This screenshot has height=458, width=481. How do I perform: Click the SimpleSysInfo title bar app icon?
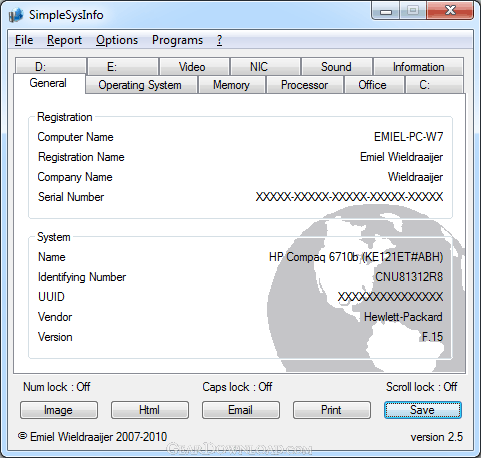(x=16, y=15)
